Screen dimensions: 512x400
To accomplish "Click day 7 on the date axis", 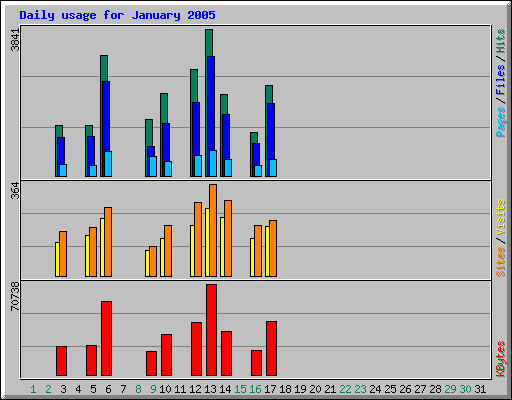I will [x=123, y=389].
